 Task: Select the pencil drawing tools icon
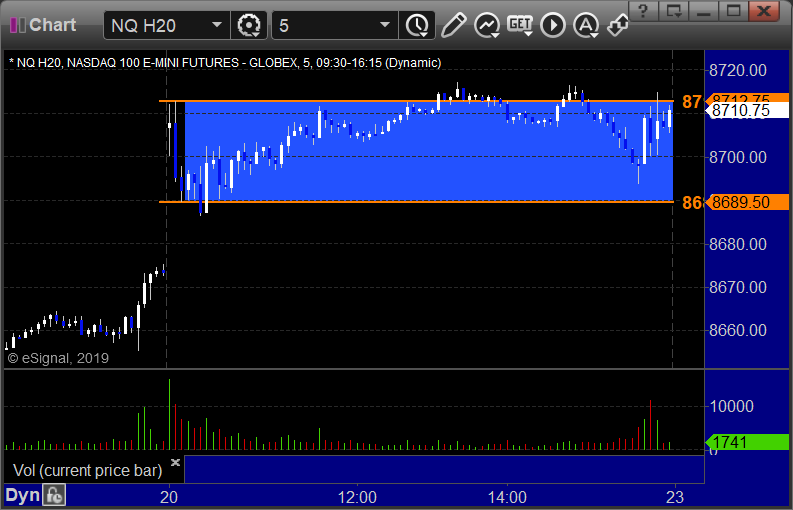(x=453, y=25)
